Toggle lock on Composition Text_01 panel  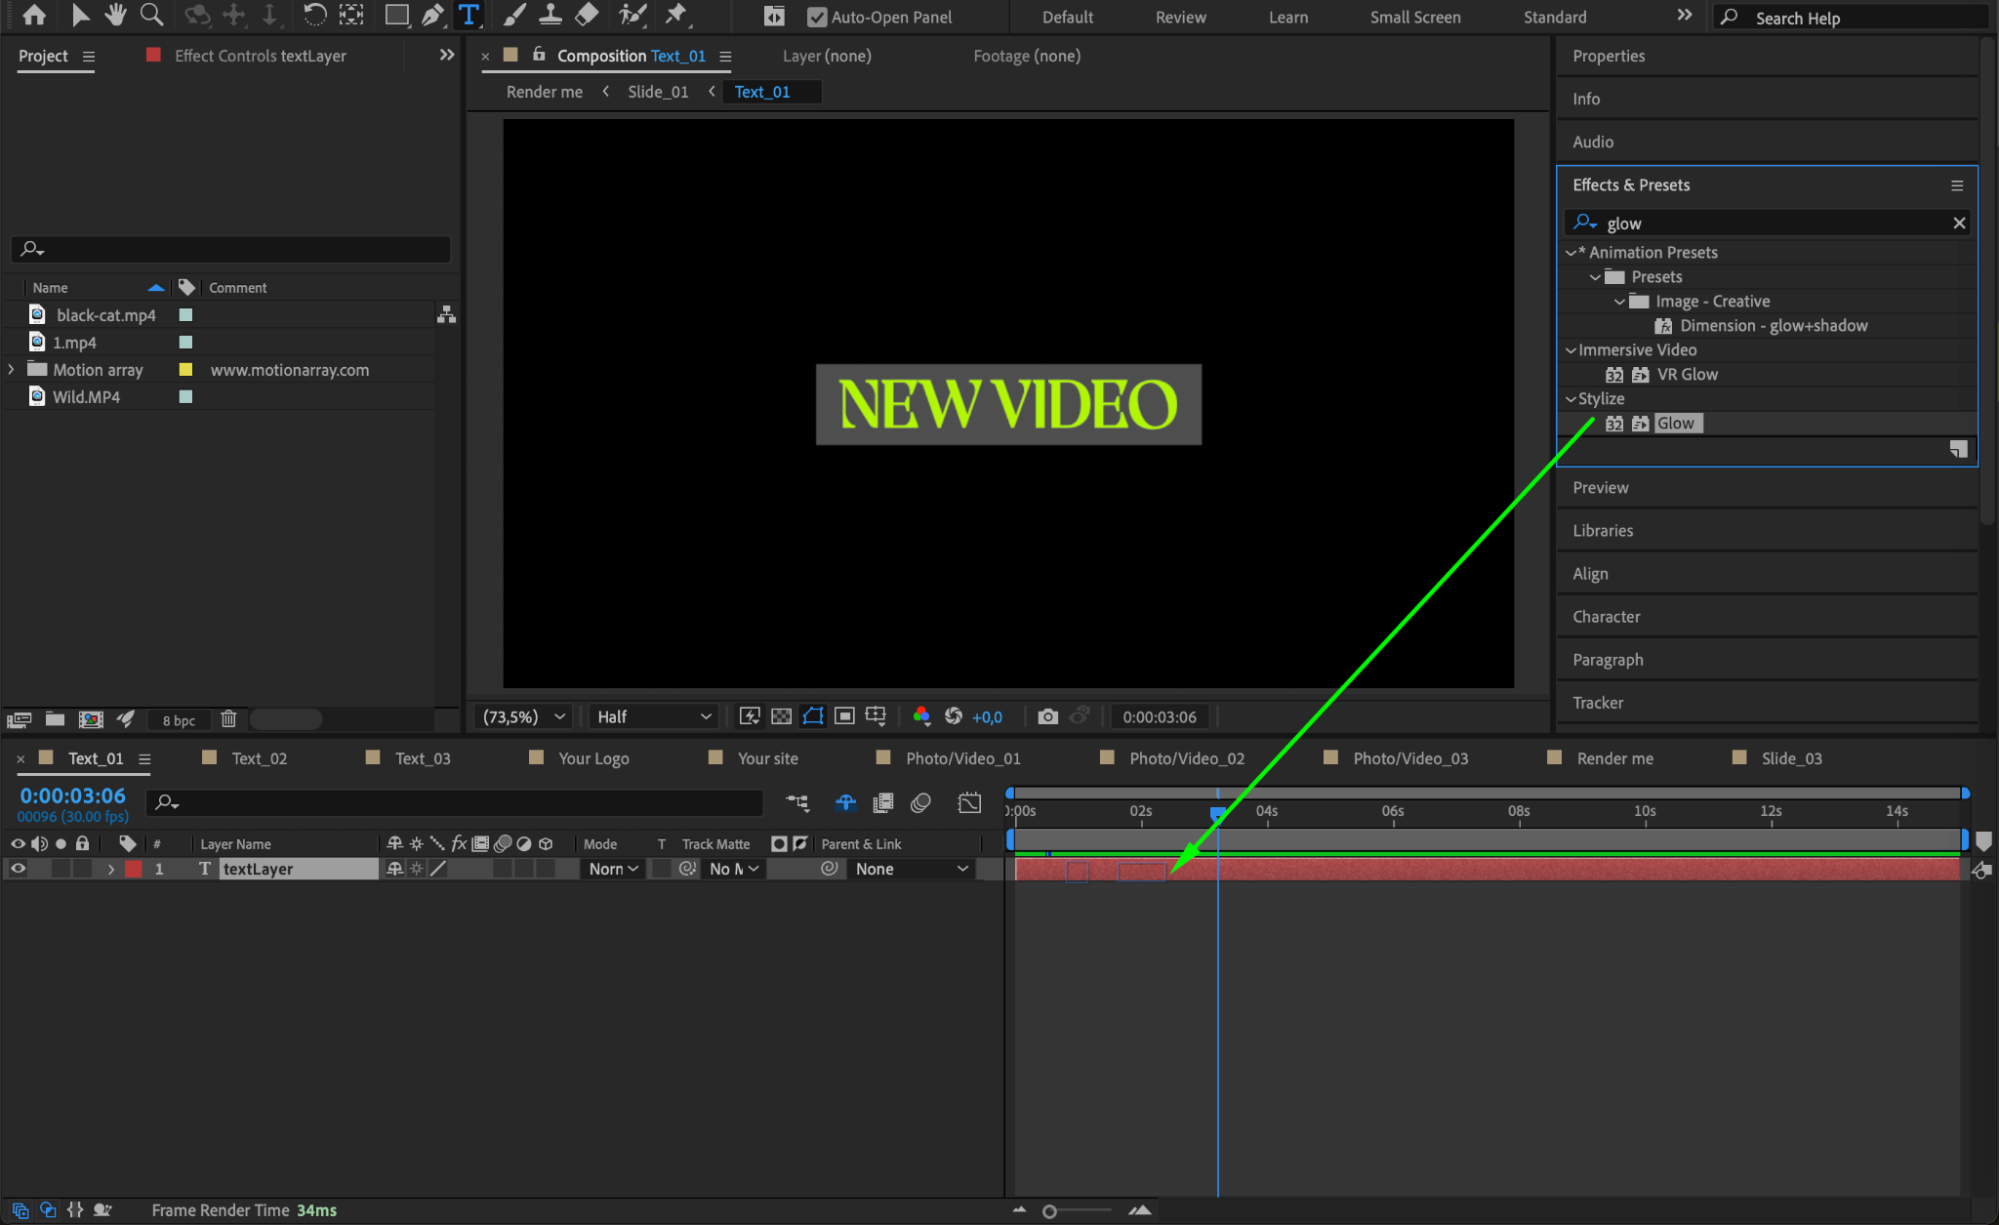539,55
